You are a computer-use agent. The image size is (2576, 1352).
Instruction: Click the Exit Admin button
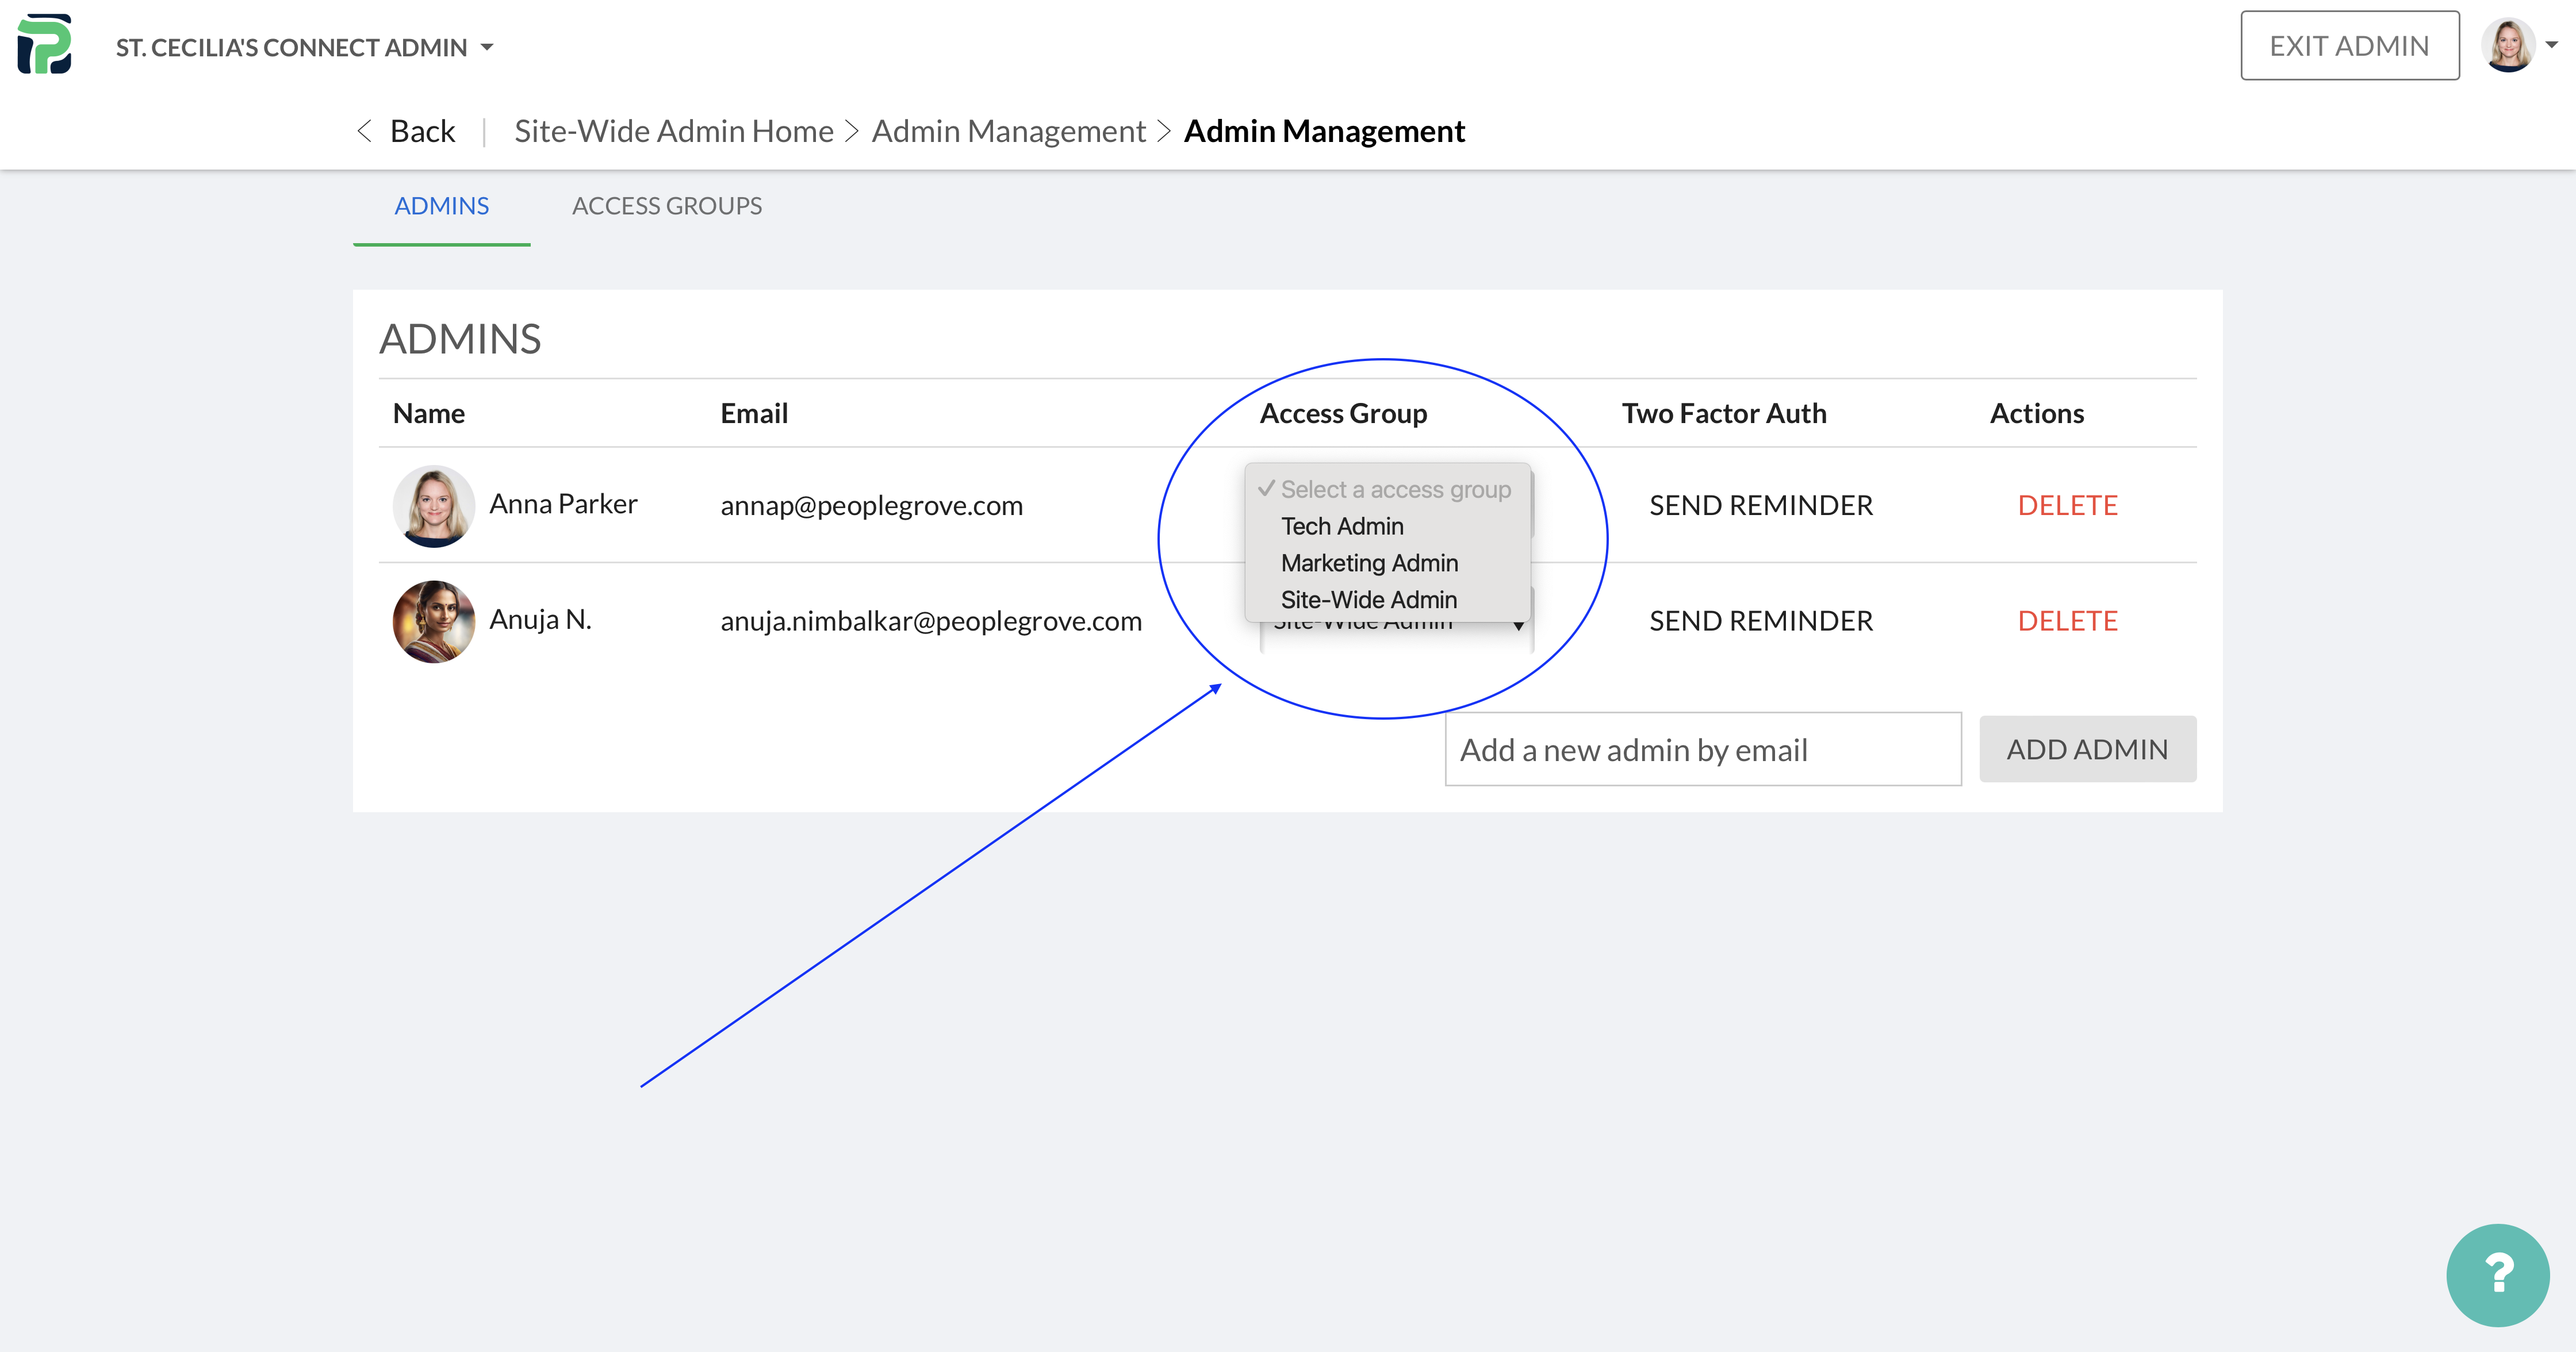click(x=2349, y=46)
